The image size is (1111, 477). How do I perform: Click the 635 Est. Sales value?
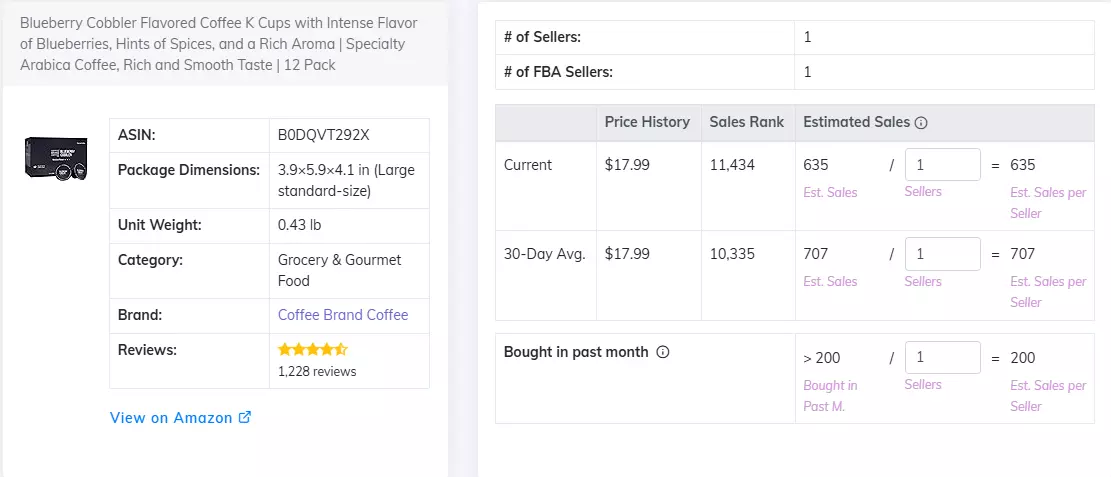(816, 165)
